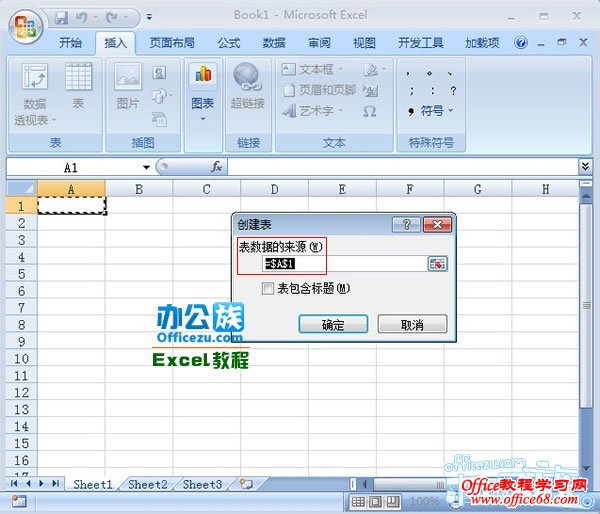This screenshot has width=600, height=514.
Task: Click the table data source range field
Action: coord(344,264)
